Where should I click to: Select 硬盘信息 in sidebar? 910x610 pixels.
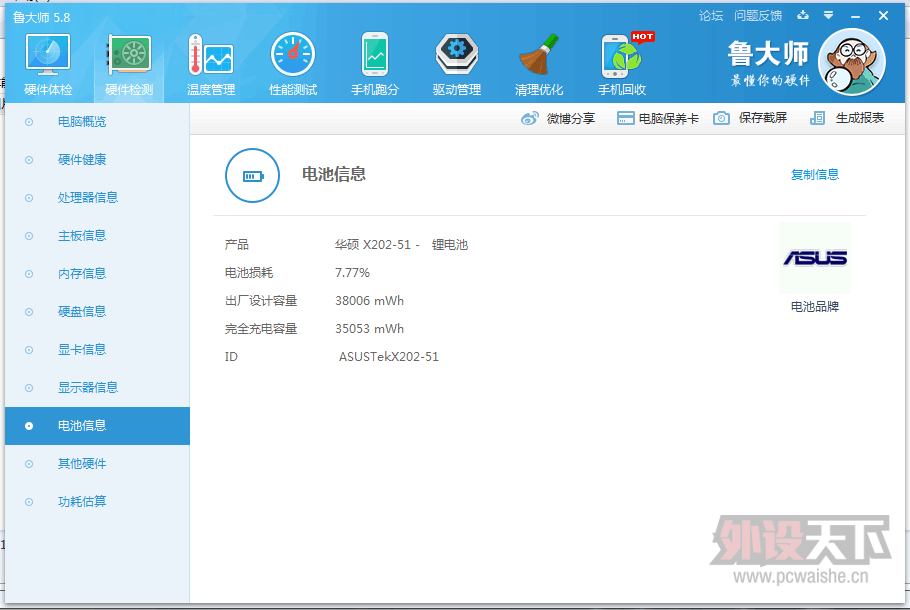coord(98,312)
